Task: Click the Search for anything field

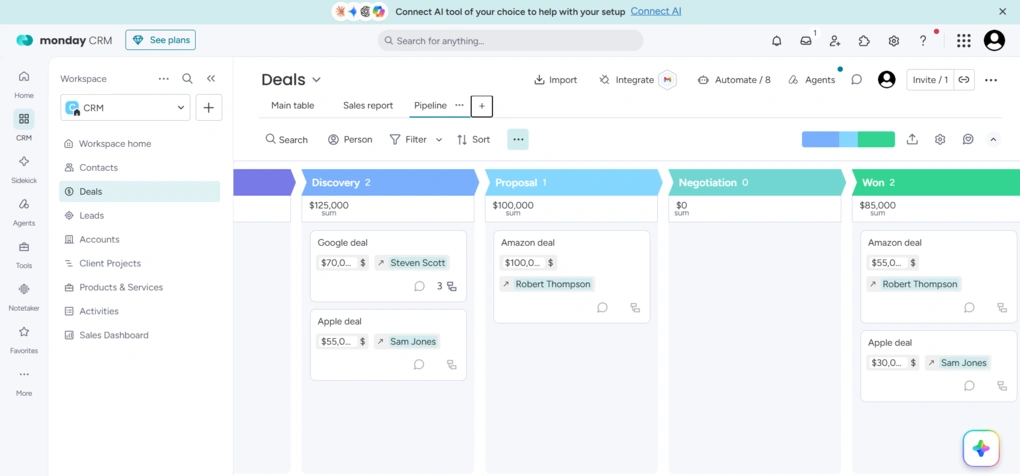Action: (x=511, y=40)
